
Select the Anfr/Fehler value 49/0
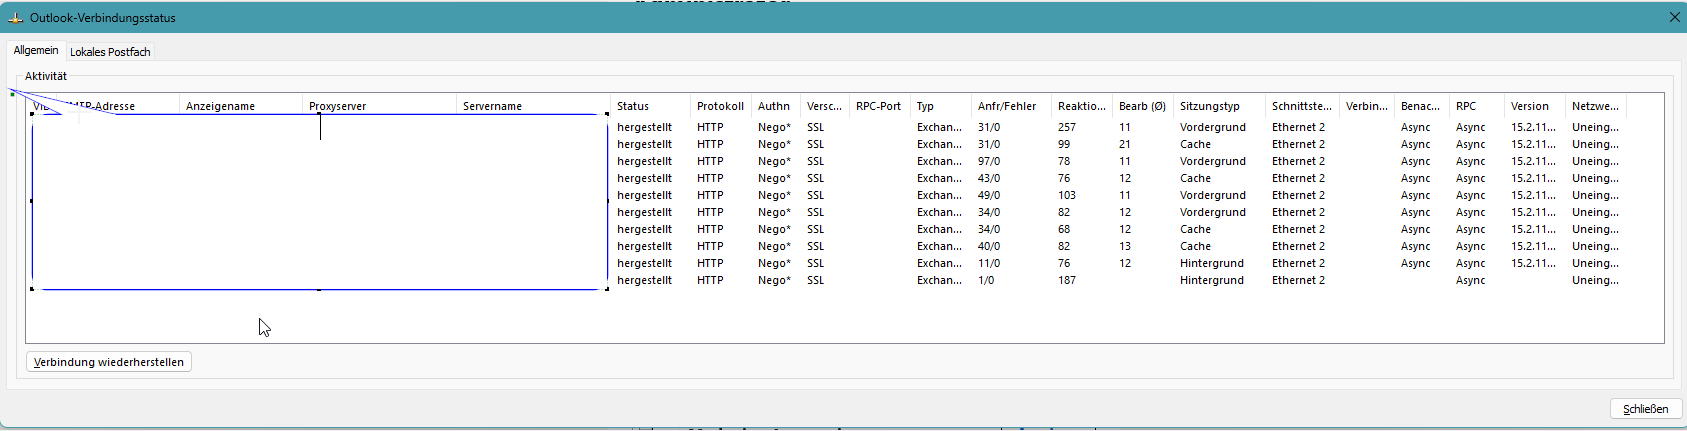(989, 195)
